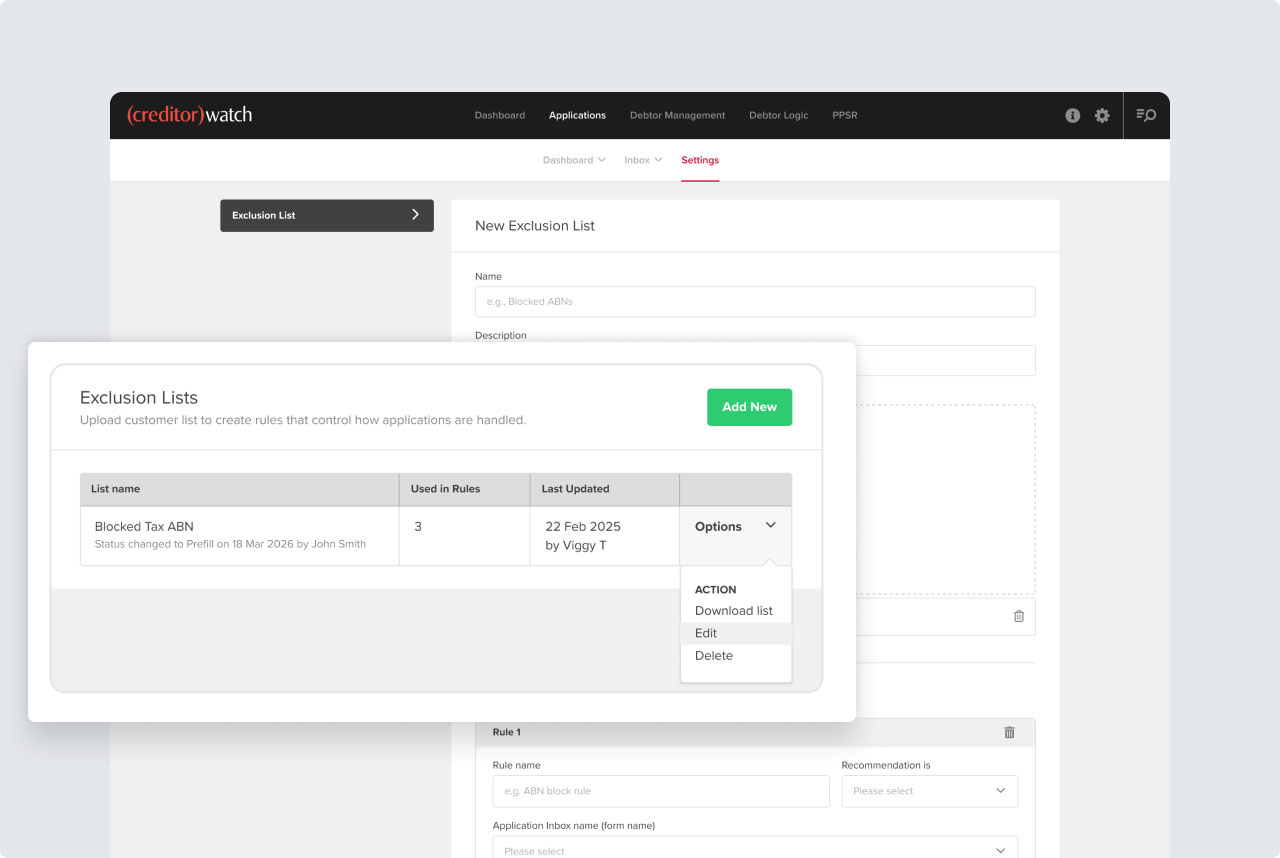Open settings gear icon in header

coord(1102,116)
